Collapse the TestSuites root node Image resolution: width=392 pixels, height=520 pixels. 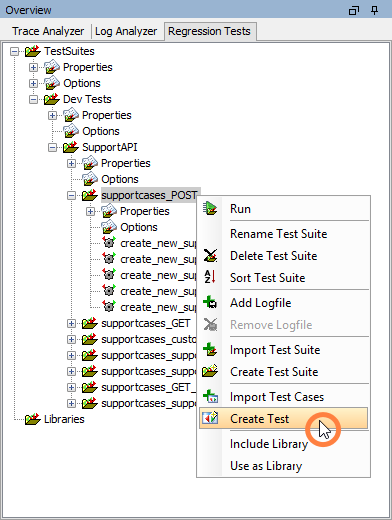[x=14, y=51]
